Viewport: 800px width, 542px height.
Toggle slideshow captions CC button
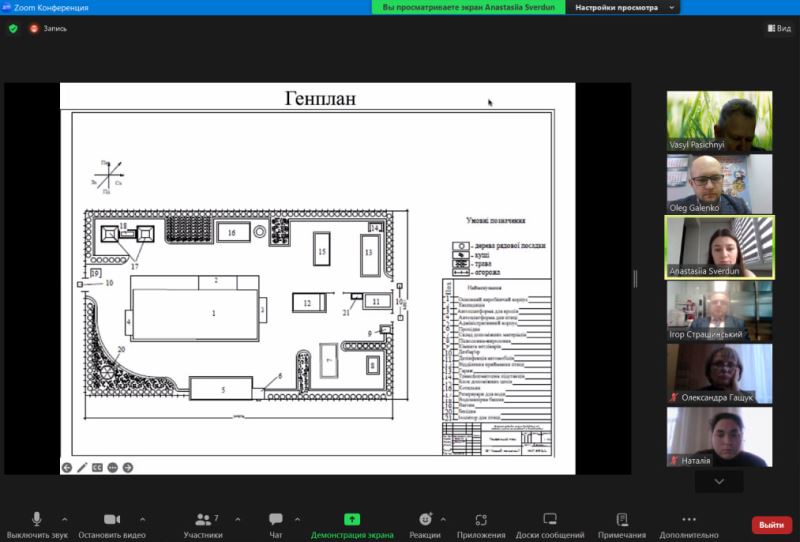[x=97, y=467]
